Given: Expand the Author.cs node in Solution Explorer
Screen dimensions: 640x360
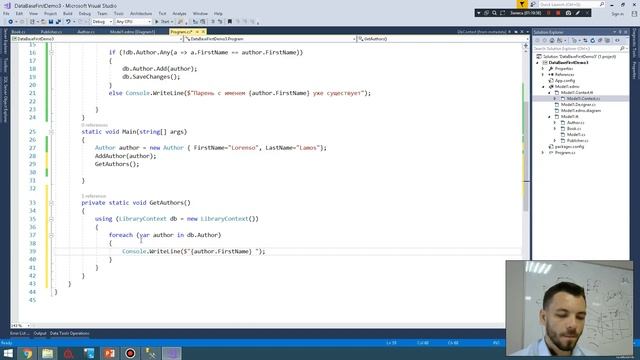Looking at the screenshot, I should [555, 122].
